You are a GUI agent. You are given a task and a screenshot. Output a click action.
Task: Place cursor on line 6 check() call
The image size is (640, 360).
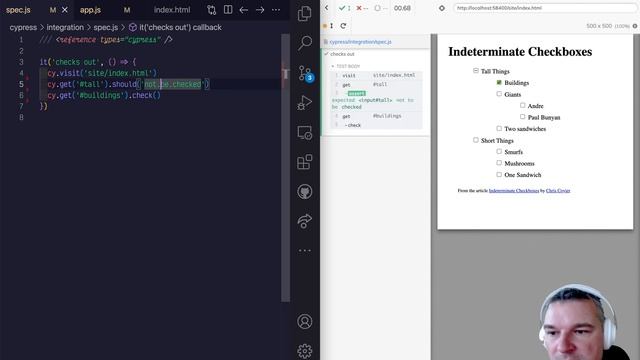tap(145, 96)
